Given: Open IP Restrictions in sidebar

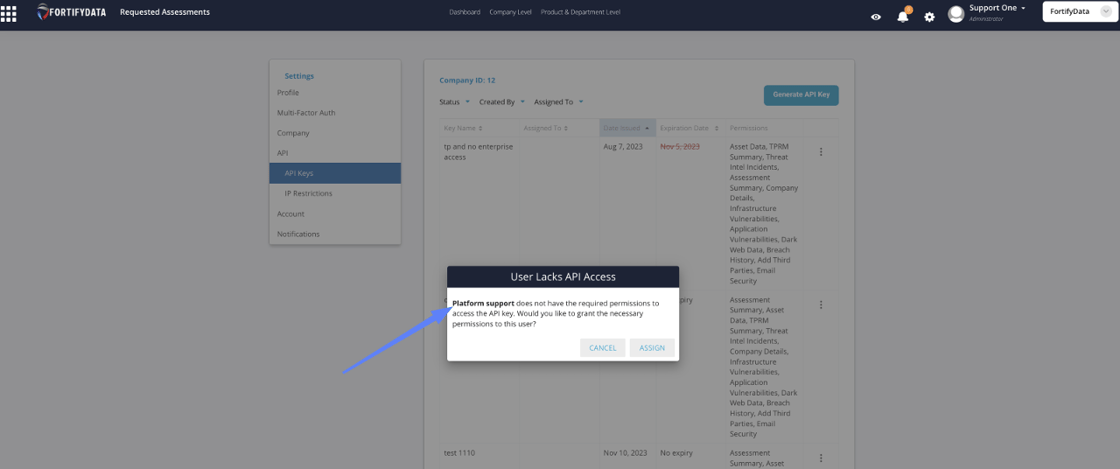Looking at the screenshot, I should click(308, 193).
